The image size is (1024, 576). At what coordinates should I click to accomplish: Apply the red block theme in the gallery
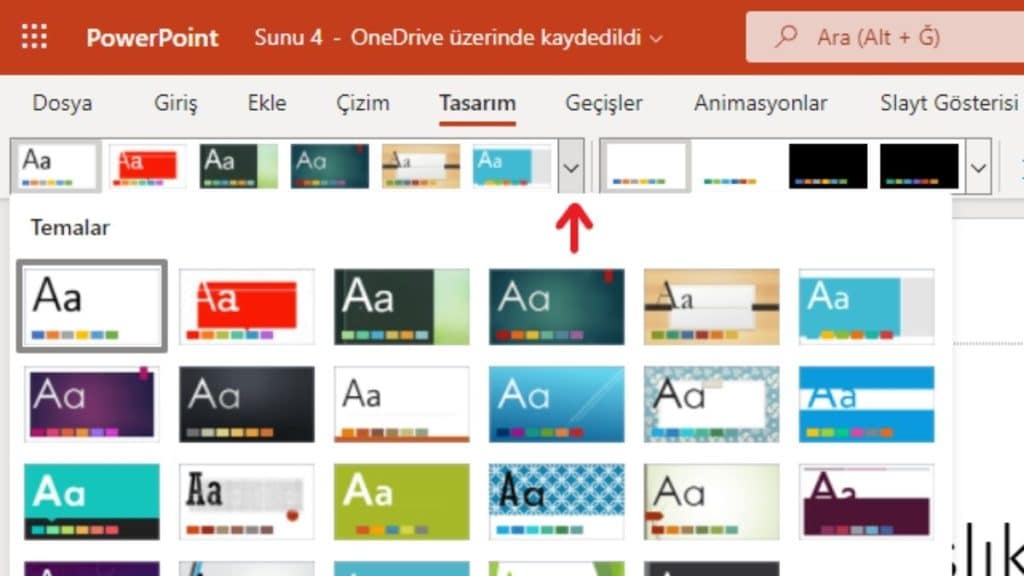(247, 307)
